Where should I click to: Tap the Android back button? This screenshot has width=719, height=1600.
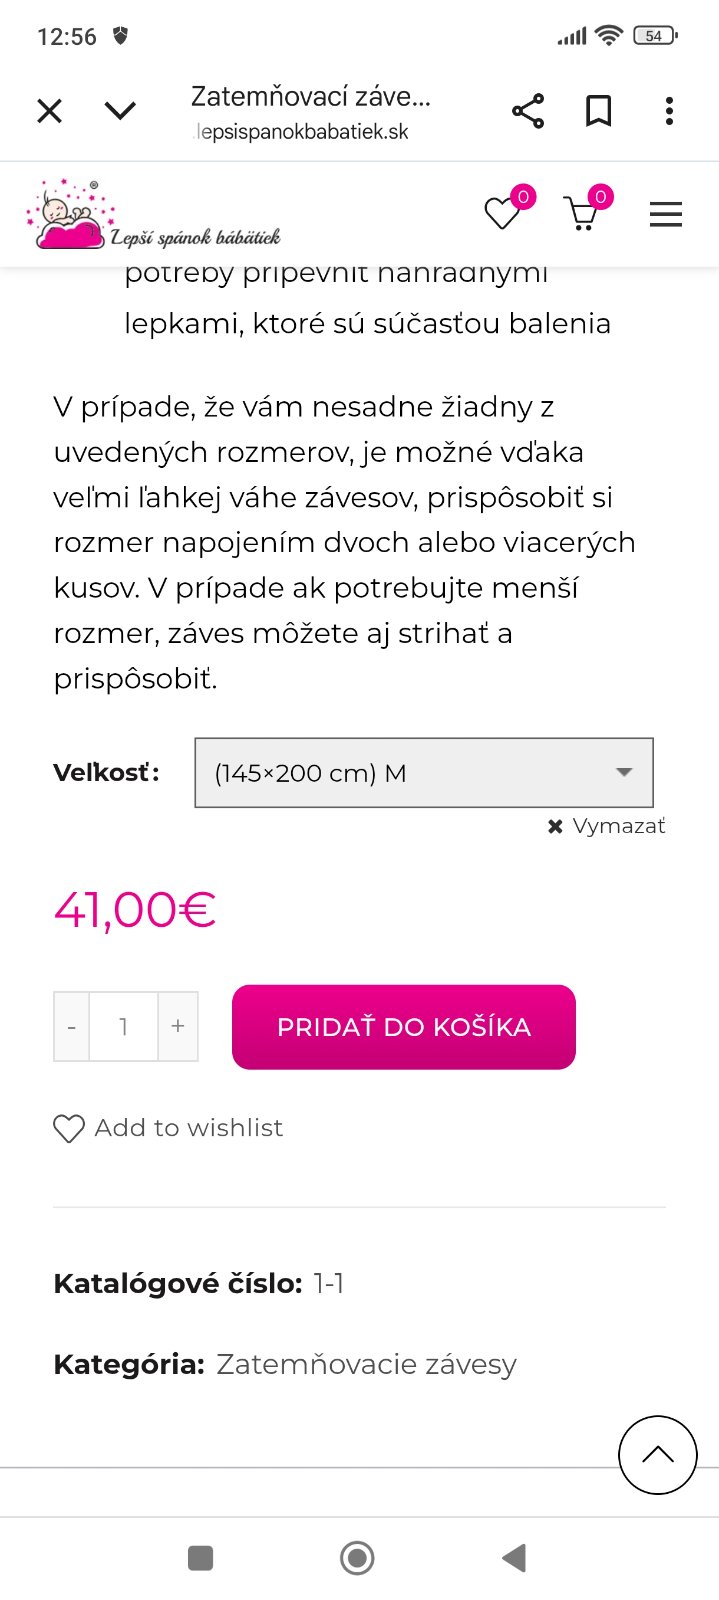(514, 1558)
